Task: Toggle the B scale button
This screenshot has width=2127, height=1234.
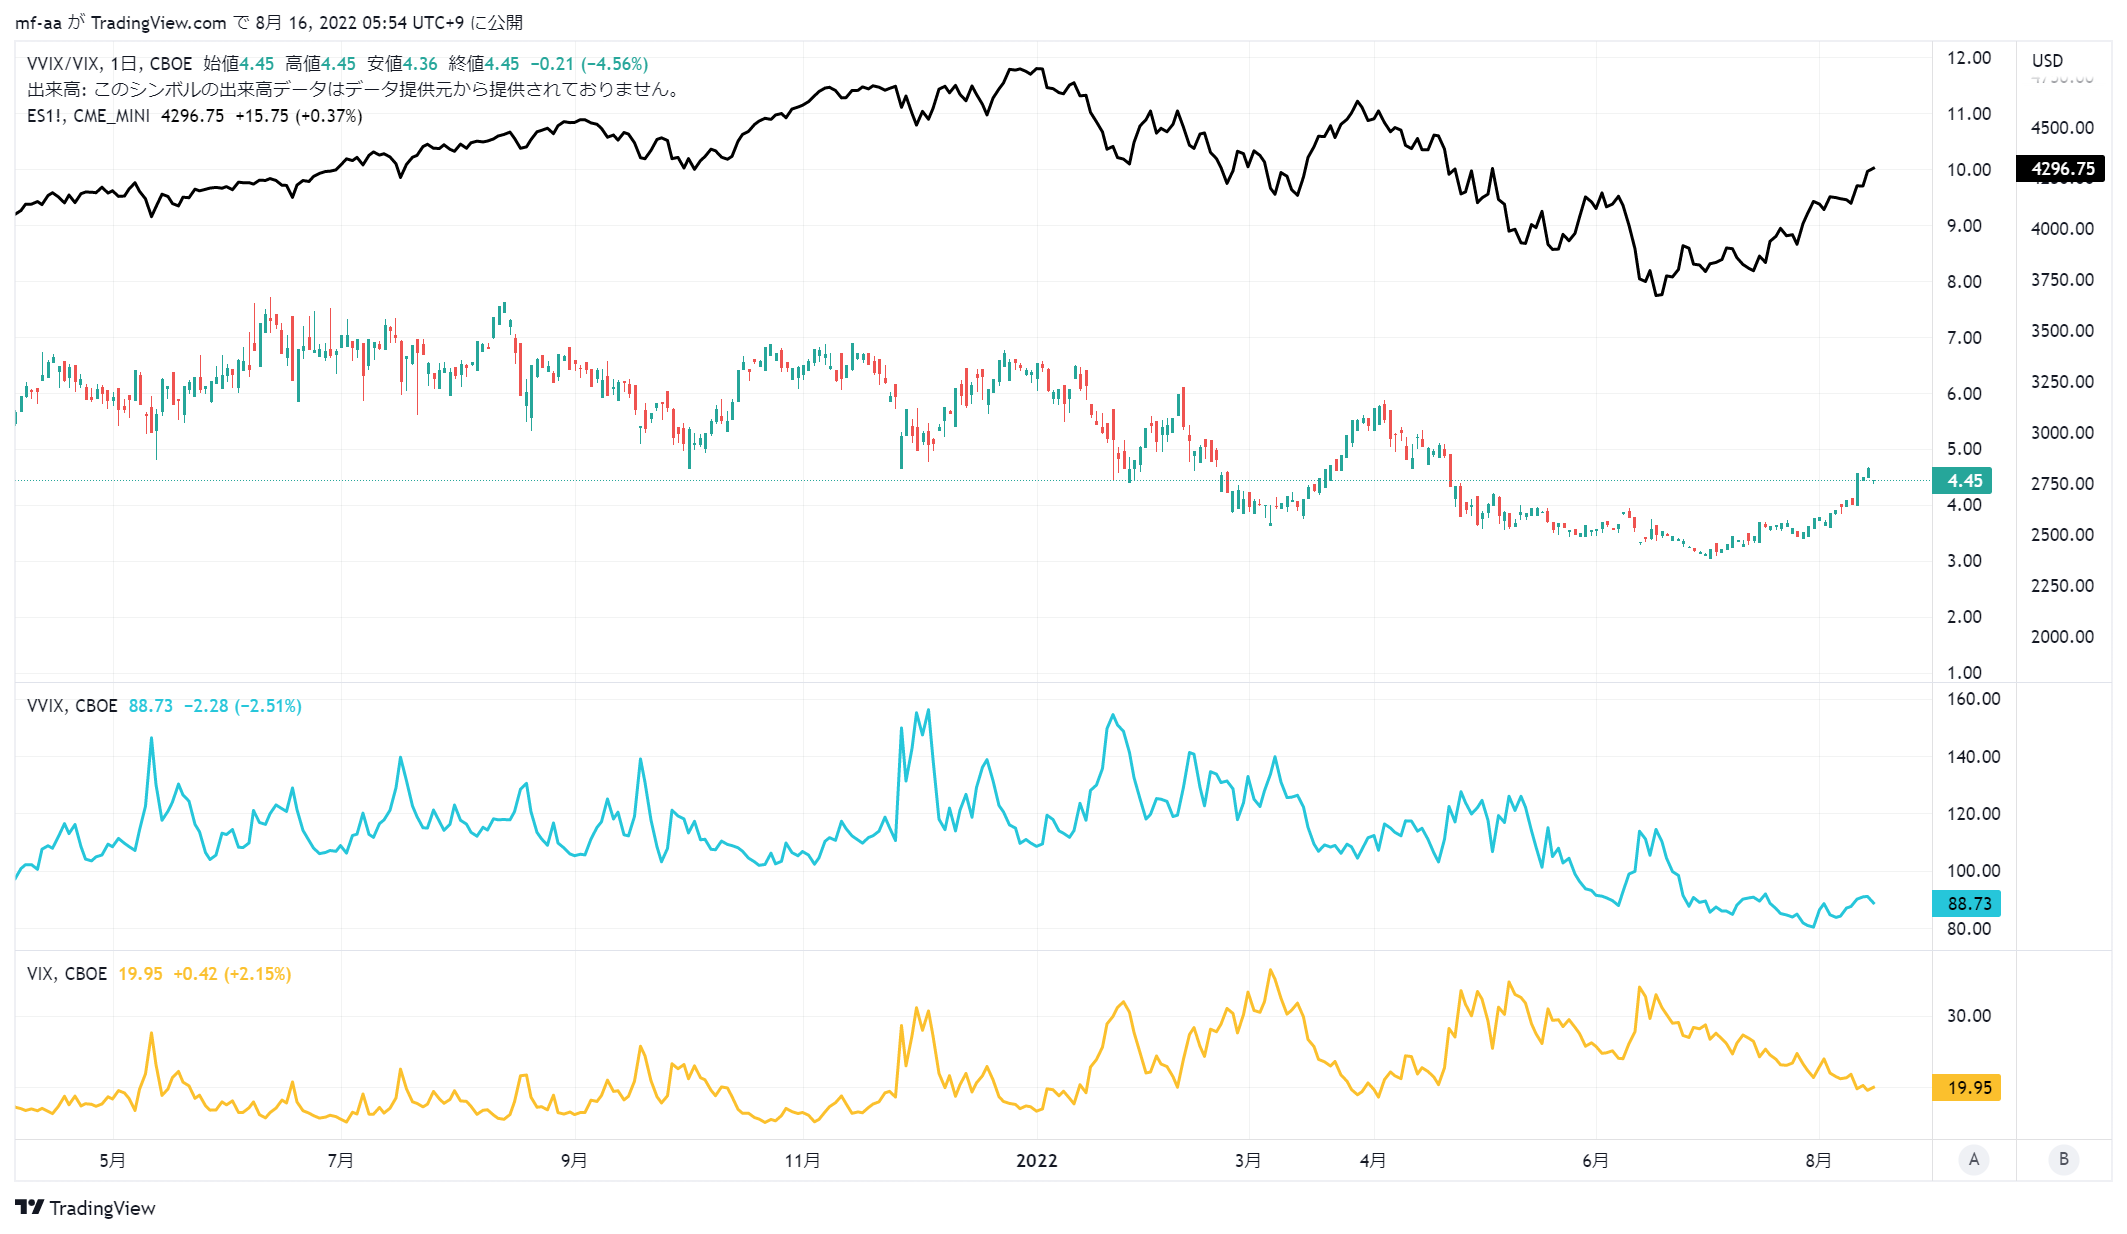Action: tap(2063, 1159)
